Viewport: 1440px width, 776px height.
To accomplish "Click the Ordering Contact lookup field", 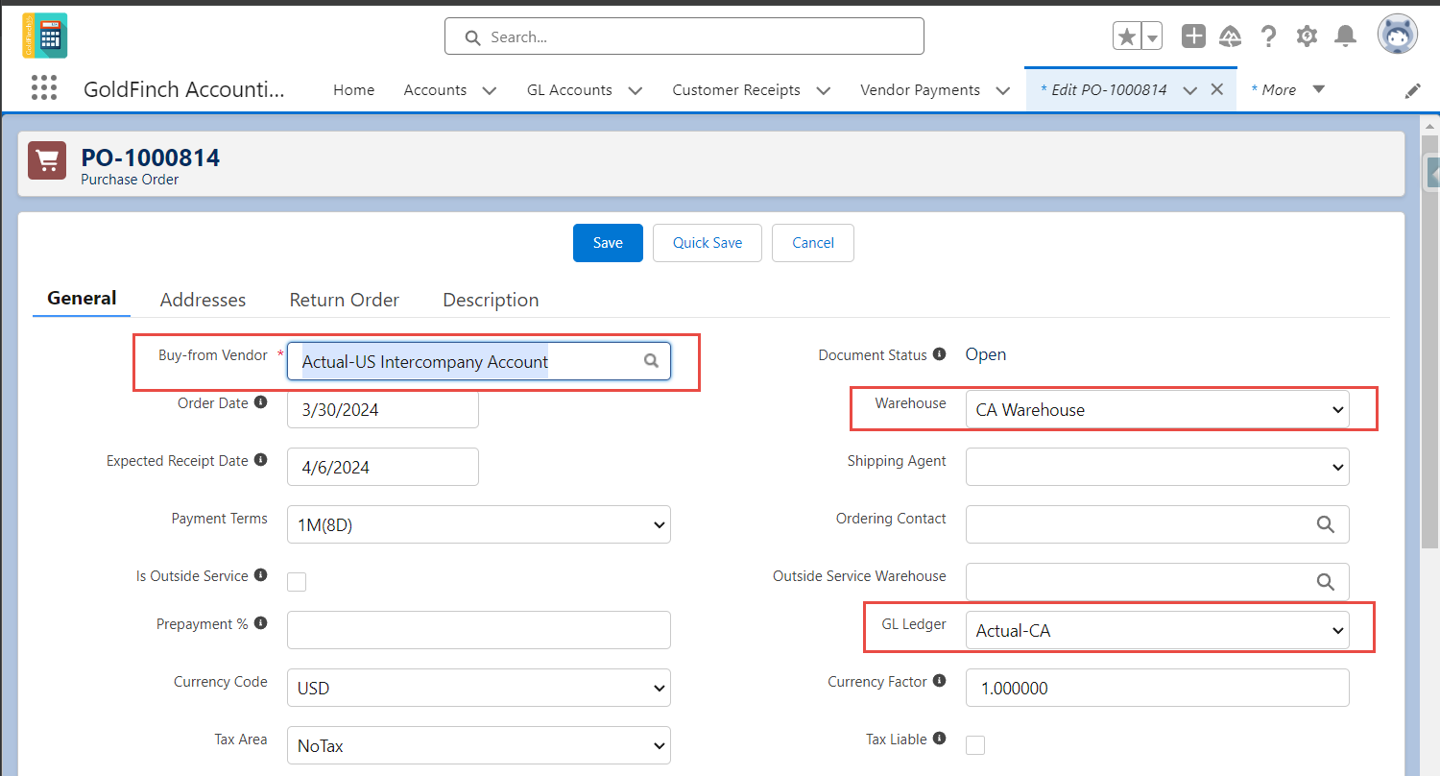I will (1157, 524).
